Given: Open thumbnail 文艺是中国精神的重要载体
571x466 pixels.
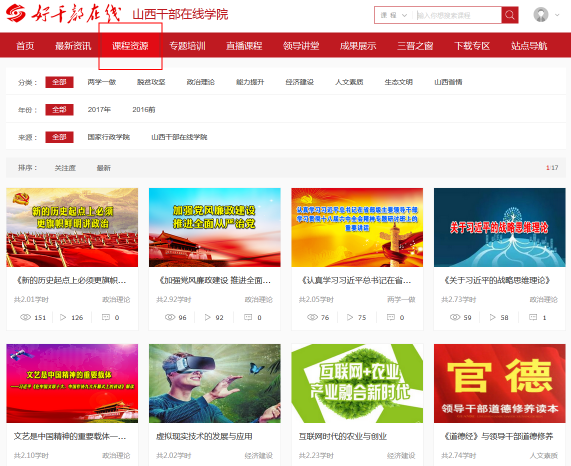Looking at the screenshot, I should [72, 383].
